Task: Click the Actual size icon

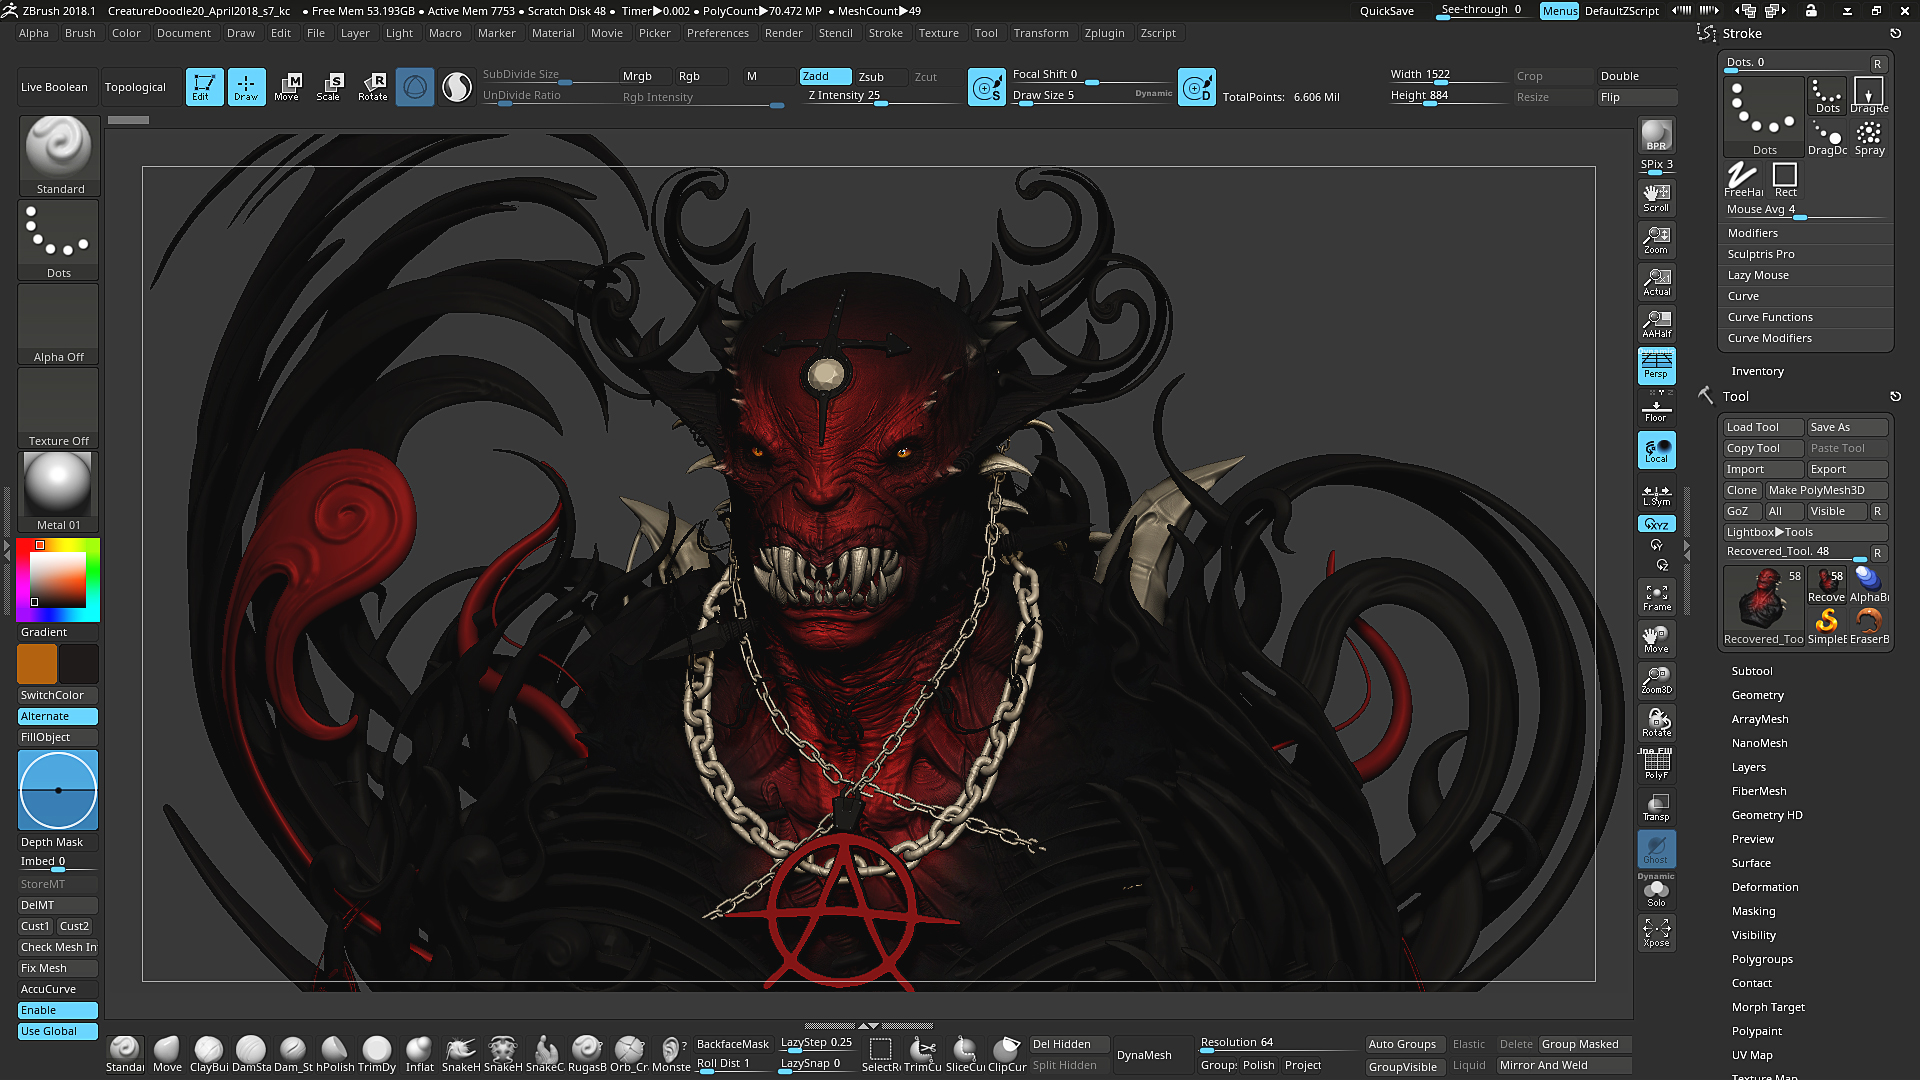Action: [1656, 282]
